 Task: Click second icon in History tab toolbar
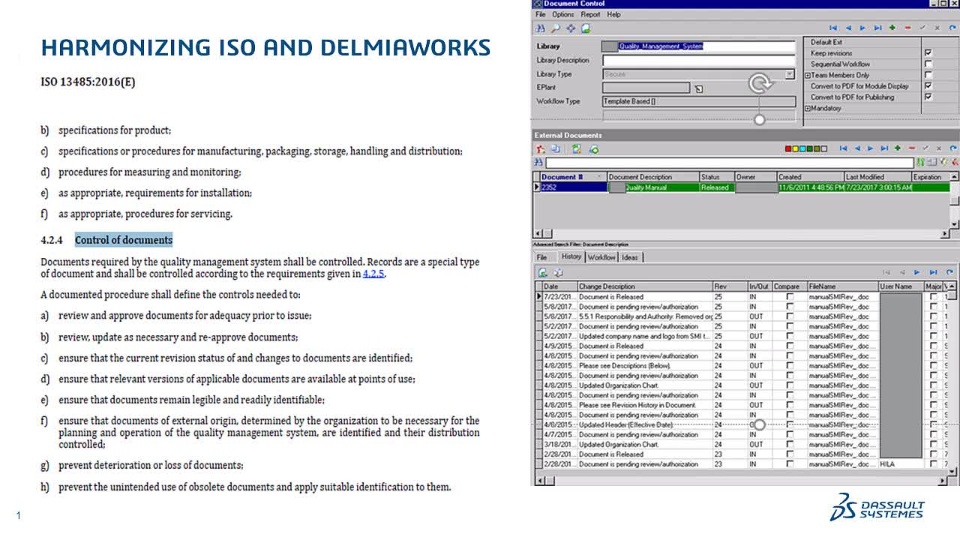pyautogui.click(x=558, y=272)
